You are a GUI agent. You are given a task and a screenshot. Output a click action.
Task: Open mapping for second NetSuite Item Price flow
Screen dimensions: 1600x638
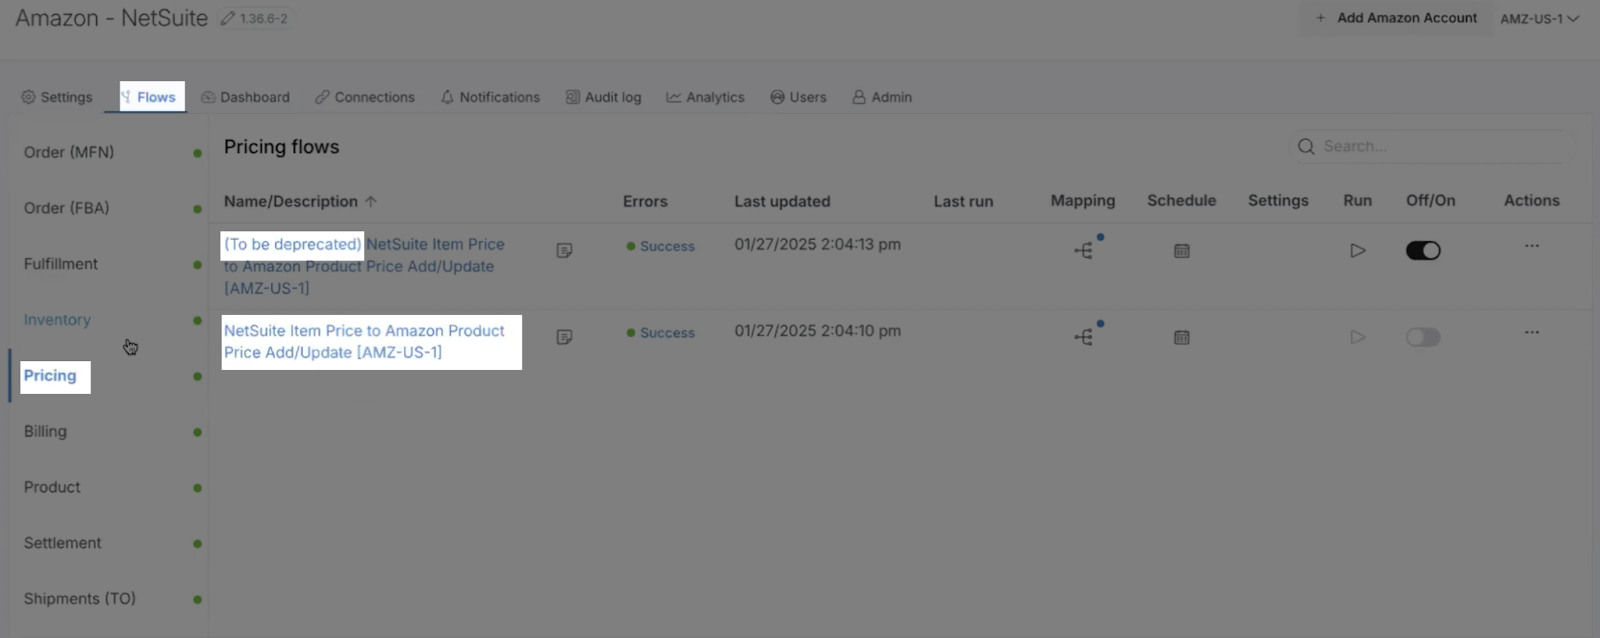[1084, 337]
